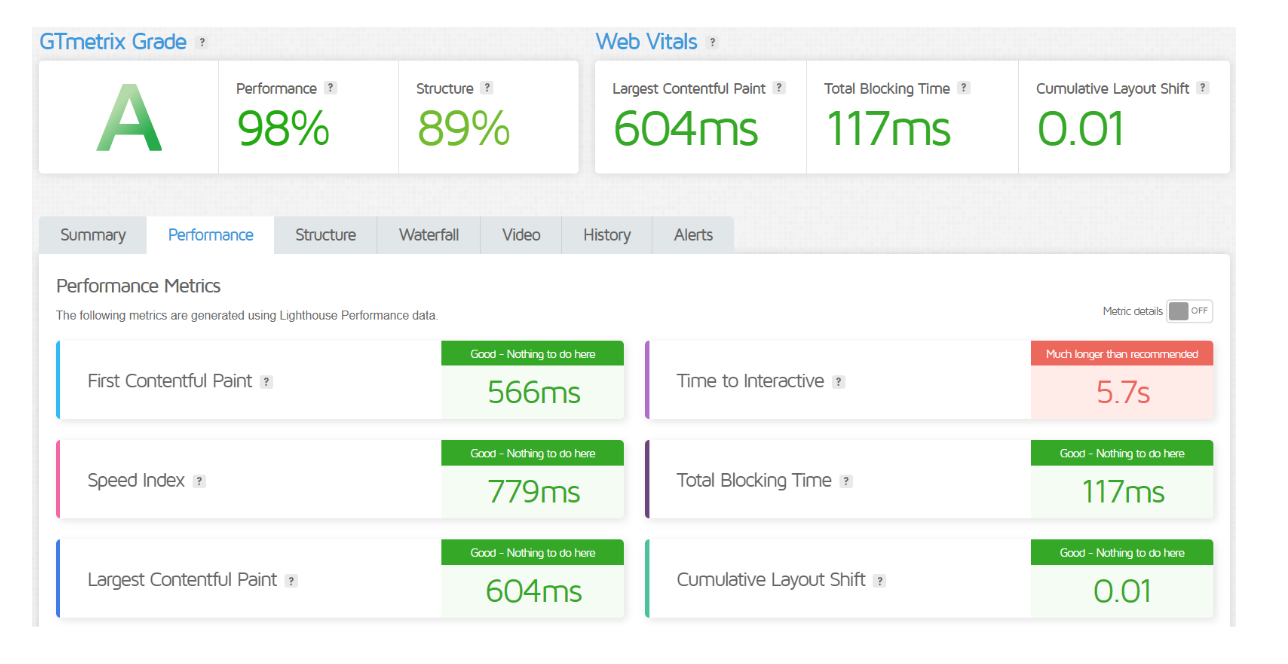Viewport: 1288px width, 664px height.
Task: Open the Web Vitals help tooltip
Action: coord(712,42)
